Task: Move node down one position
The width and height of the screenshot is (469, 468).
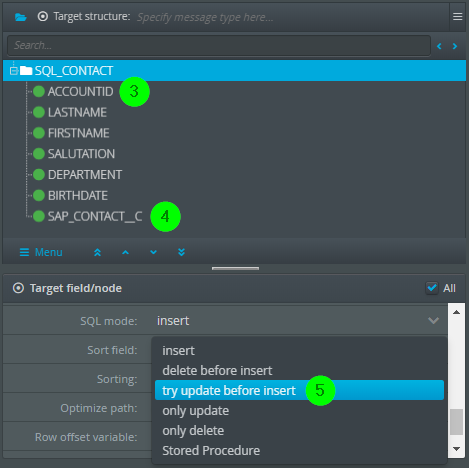Action: click(x=153, y=252)
